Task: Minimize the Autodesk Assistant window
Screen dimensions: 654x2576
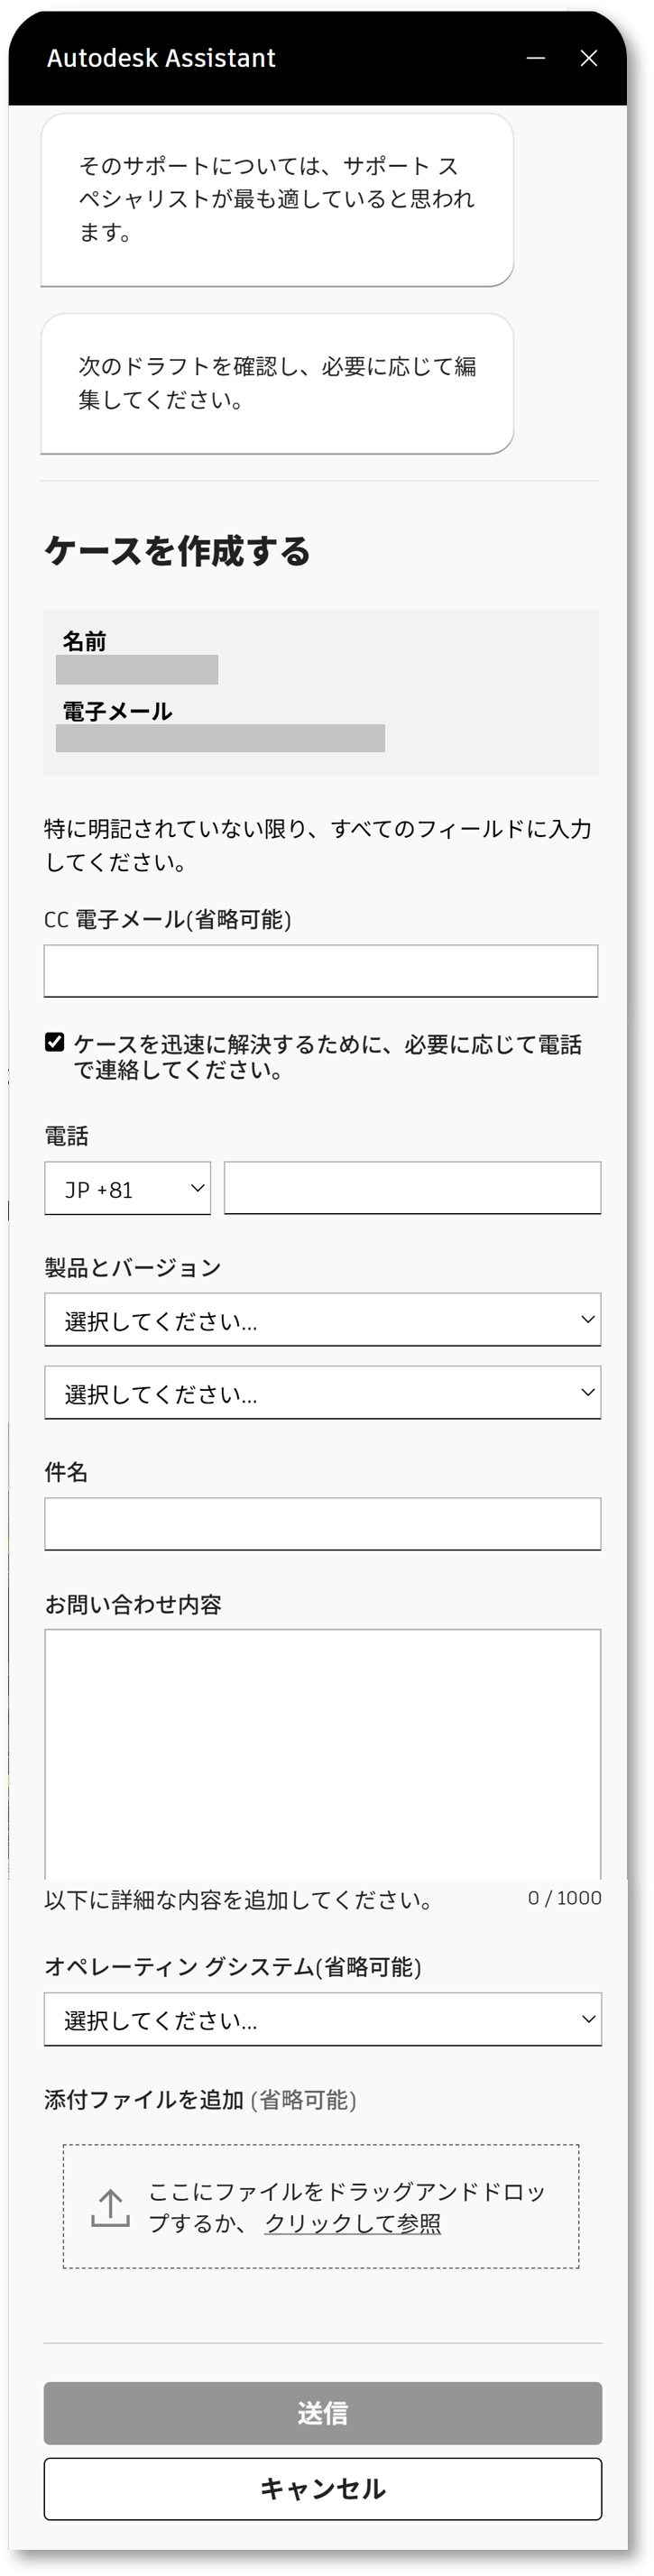Action: 536,57
